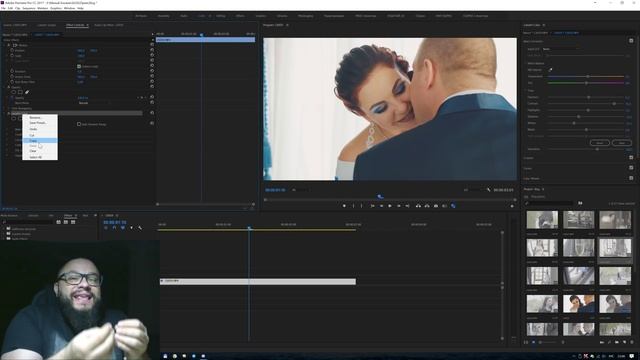640x360 pixels.
Task: Open the Sequence menu in the menu bar
Action: pos(29,8)
